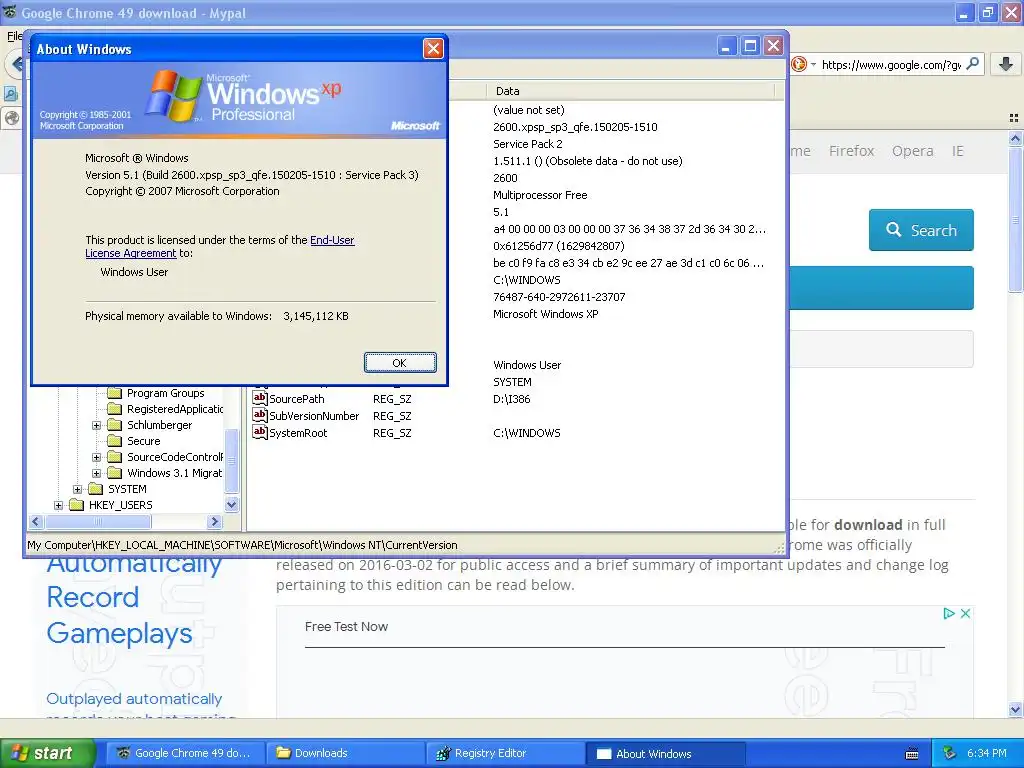
Task: Click Mypal vertical scrollbar thumb
Action: click(1015, 218)
